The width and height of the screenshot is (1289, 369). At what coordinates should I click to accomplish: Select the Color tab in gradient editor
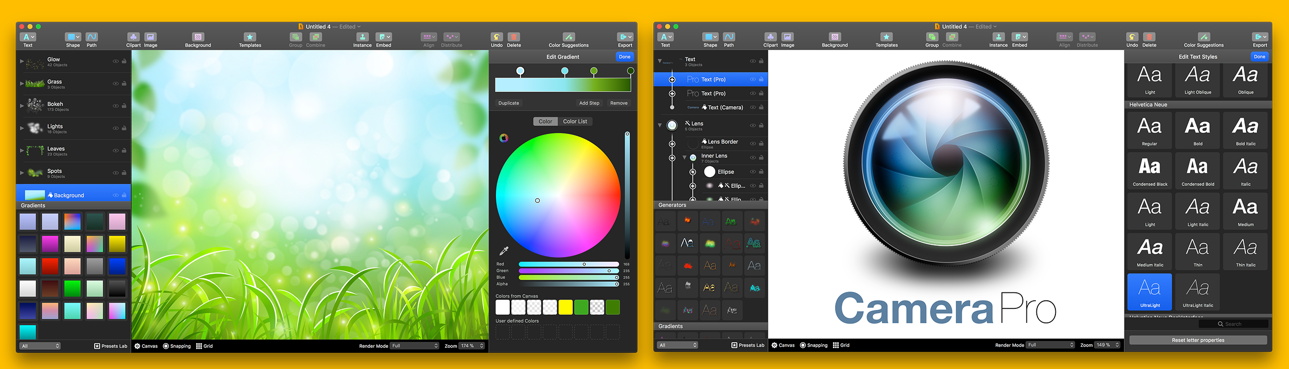[545, 121]
